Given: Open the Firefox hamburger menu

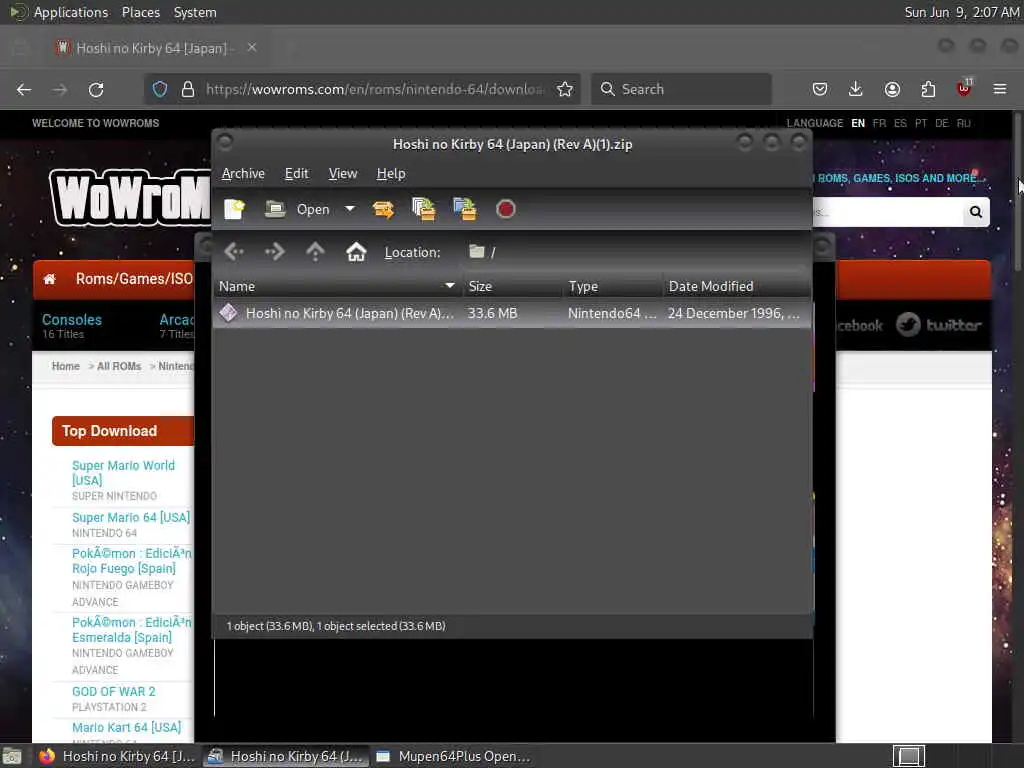Looking at the screenshot, I should point(1000,89).
